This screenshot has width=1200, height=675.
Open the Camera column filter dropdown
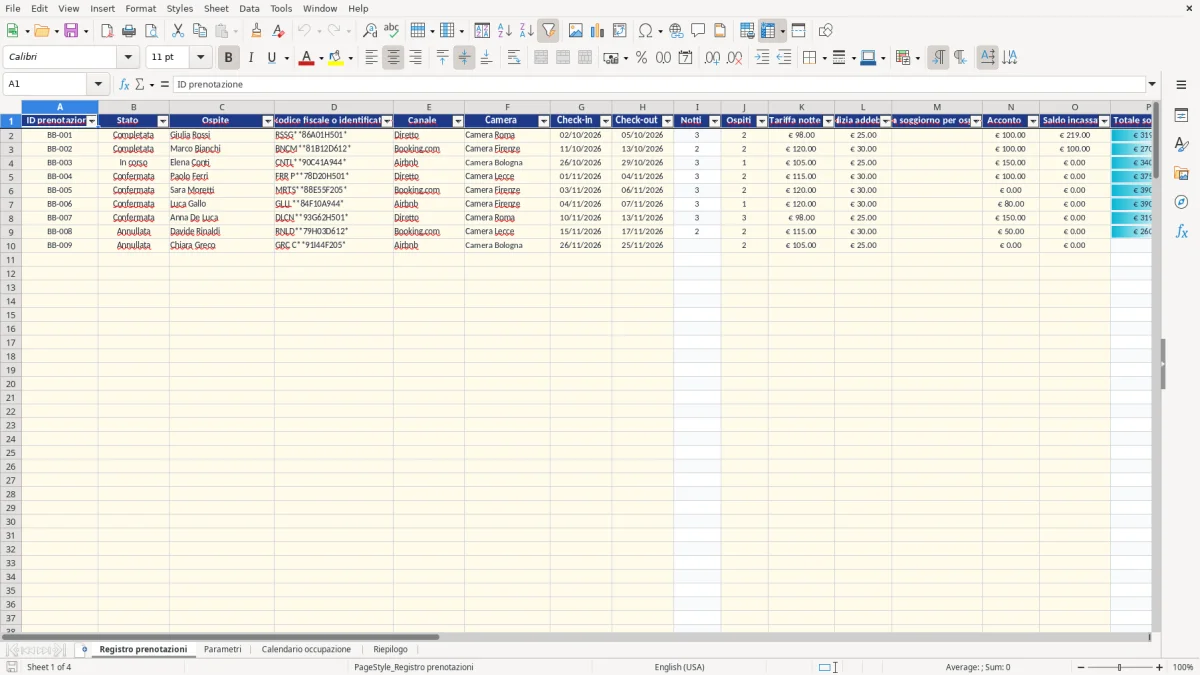click(x=544, y=121)
